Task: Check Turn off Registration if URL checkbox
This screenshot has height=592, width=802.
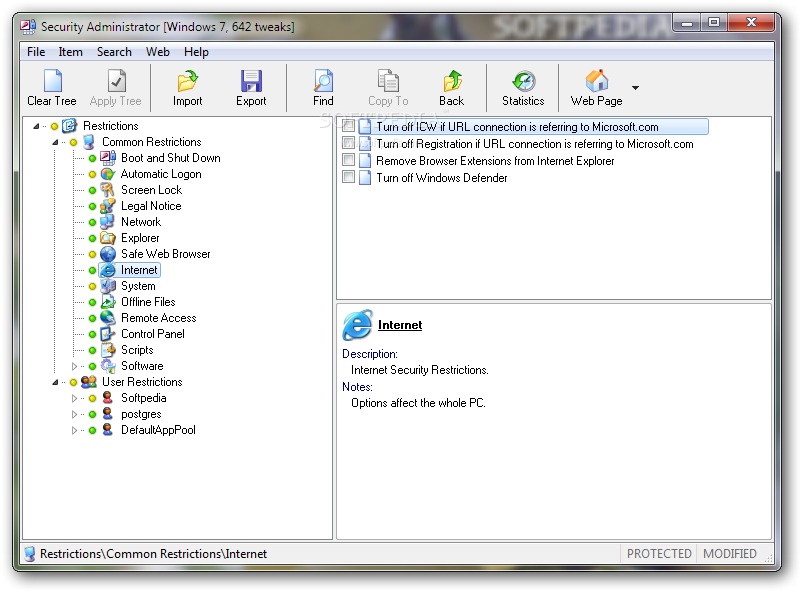Action: pyautogui.click(x=349, y=143)
